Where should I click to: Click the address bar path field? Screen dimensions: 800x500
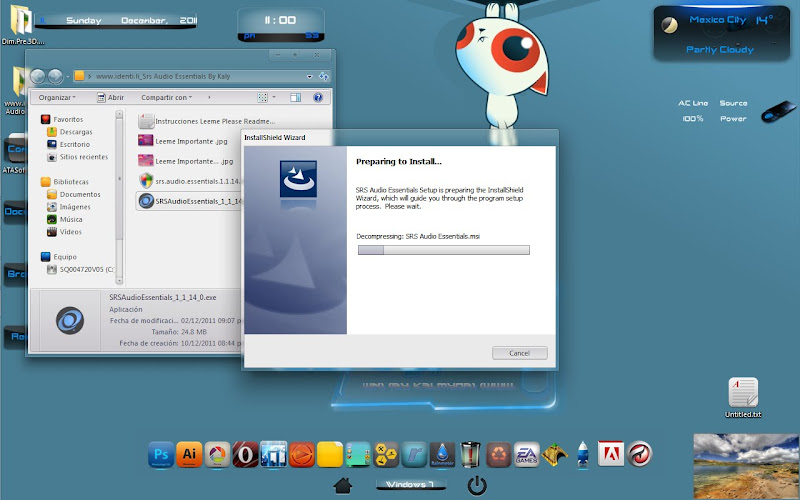pos(194,77)
